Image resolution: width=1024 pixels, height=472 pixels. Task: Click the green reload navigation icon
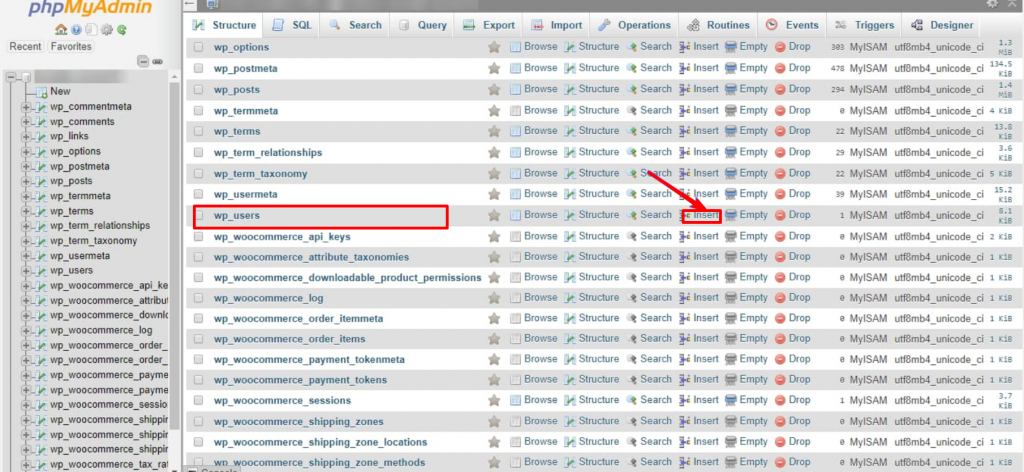pyautogui.click(x=121, y=29)
